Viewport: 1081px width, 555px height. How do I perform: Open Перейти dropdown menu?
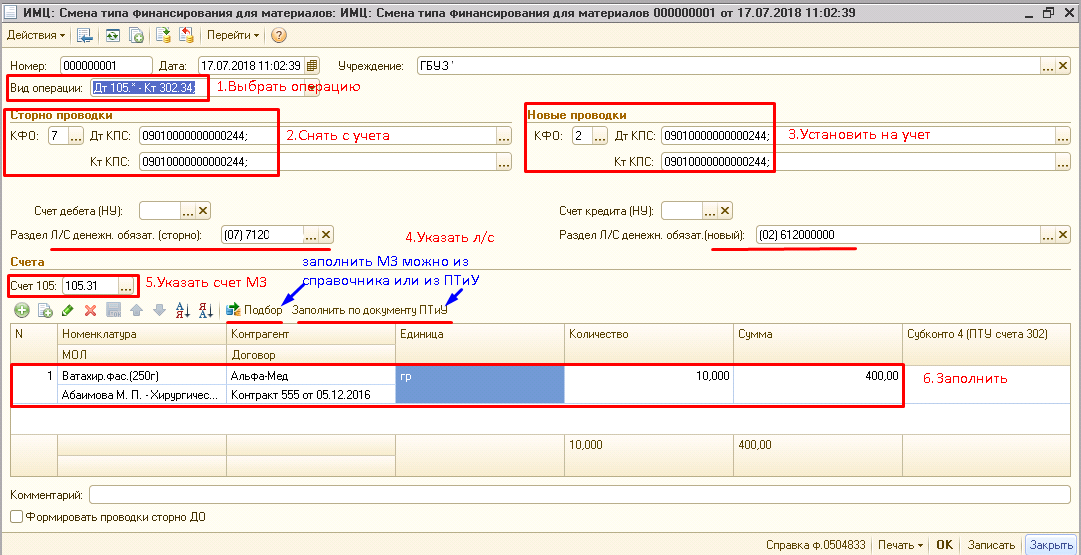coord(232,35)
